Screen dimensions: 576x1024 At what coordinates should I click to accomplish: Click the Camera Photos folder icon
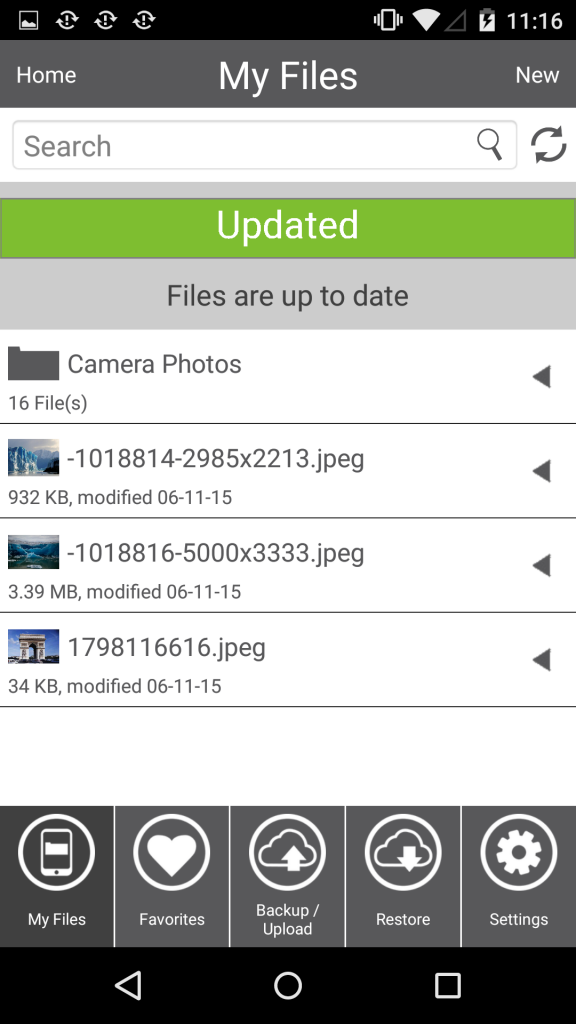[x=33, y=364]
